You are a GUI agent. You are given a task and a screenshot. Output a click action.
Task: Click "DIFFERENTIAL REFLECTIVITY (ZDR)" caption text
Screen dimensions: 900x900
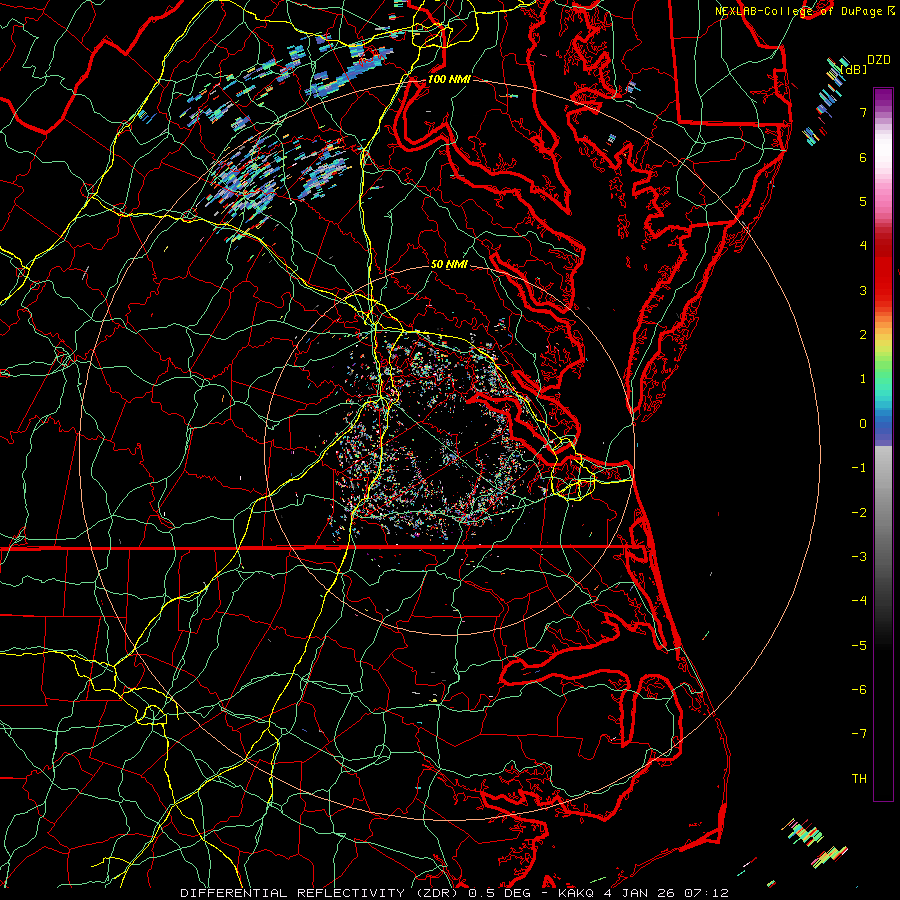[321, 893]
